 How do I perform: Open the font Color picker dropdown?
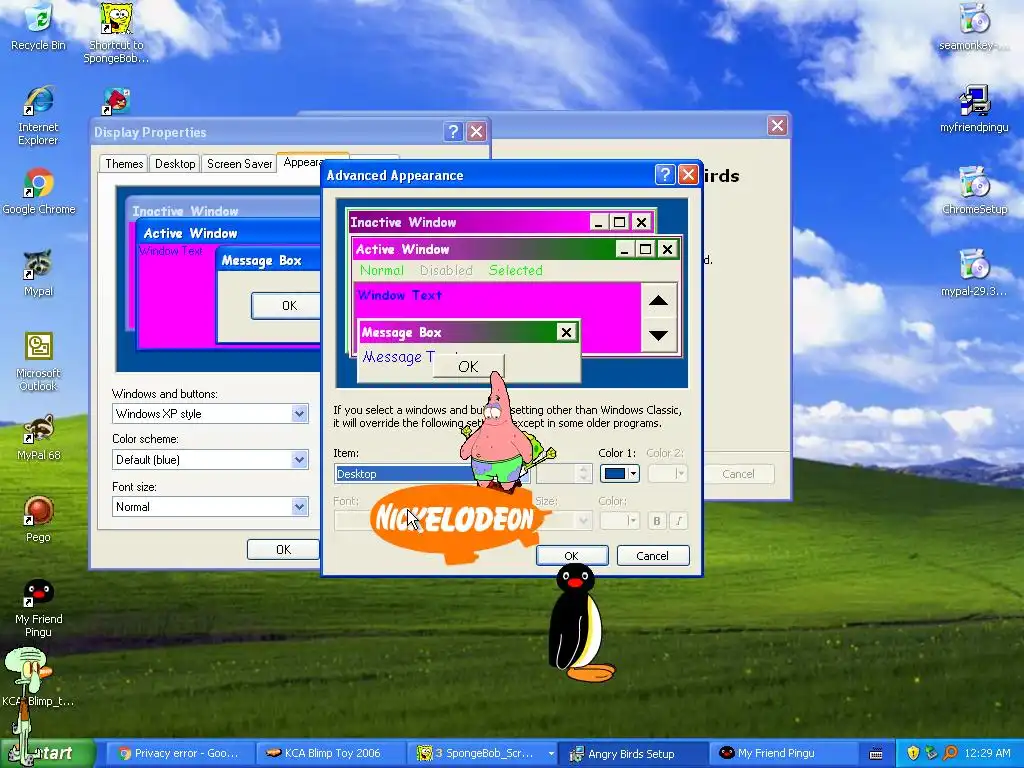(x=619, y=520)
